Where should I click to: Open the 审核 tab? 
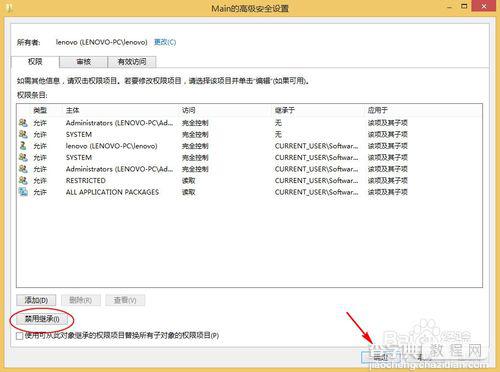click(84, 62)
